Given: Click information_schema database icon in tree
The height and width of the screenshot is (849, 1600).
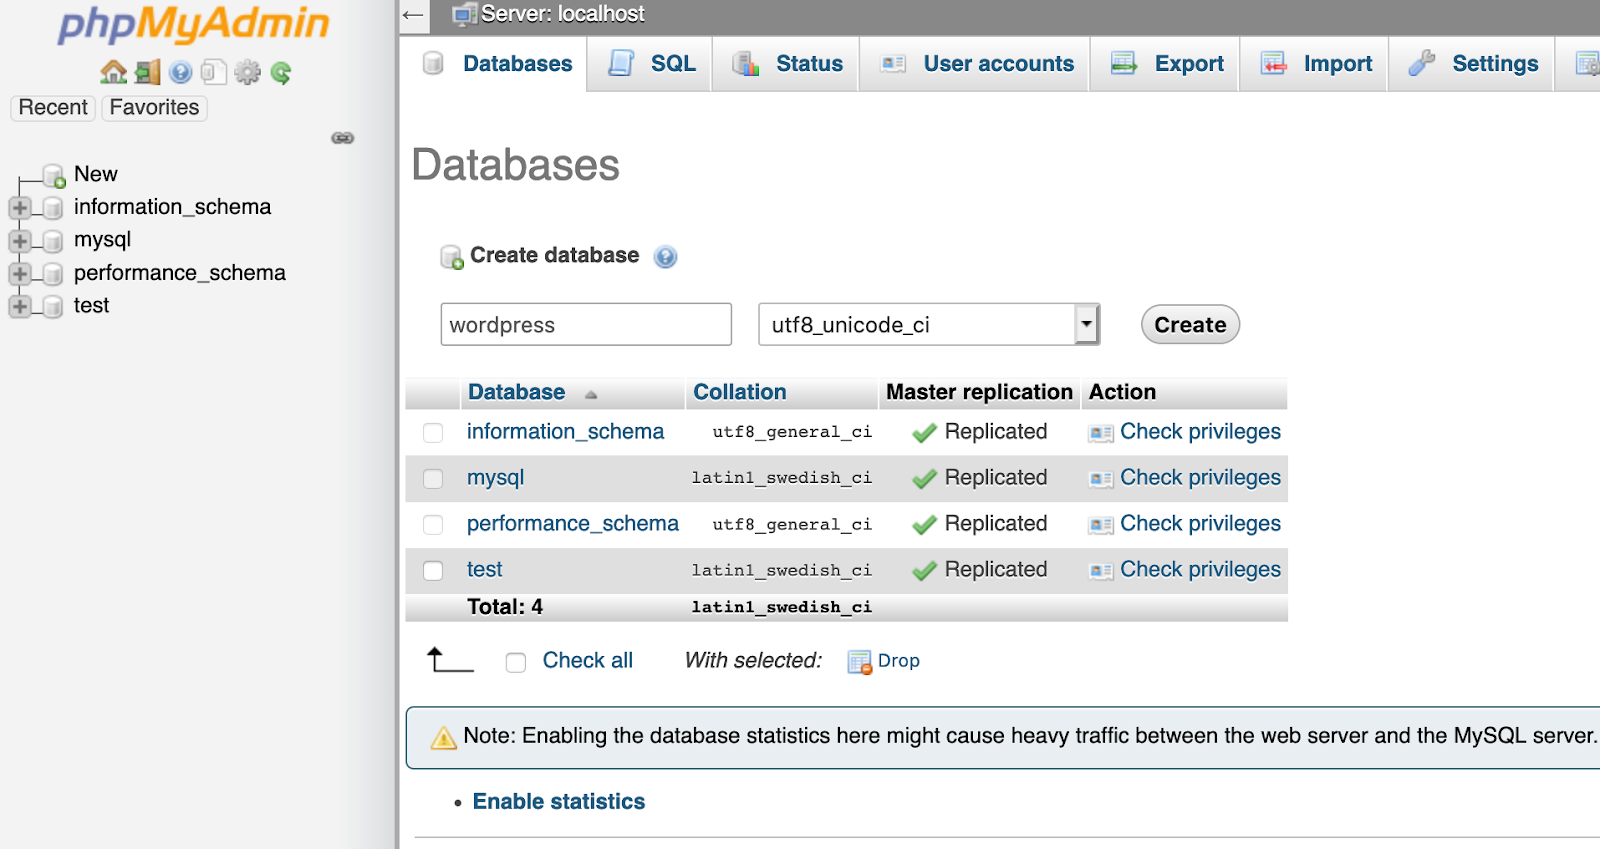Looking at the screenshot, I should pyautogui.click(x=53, y=209).
